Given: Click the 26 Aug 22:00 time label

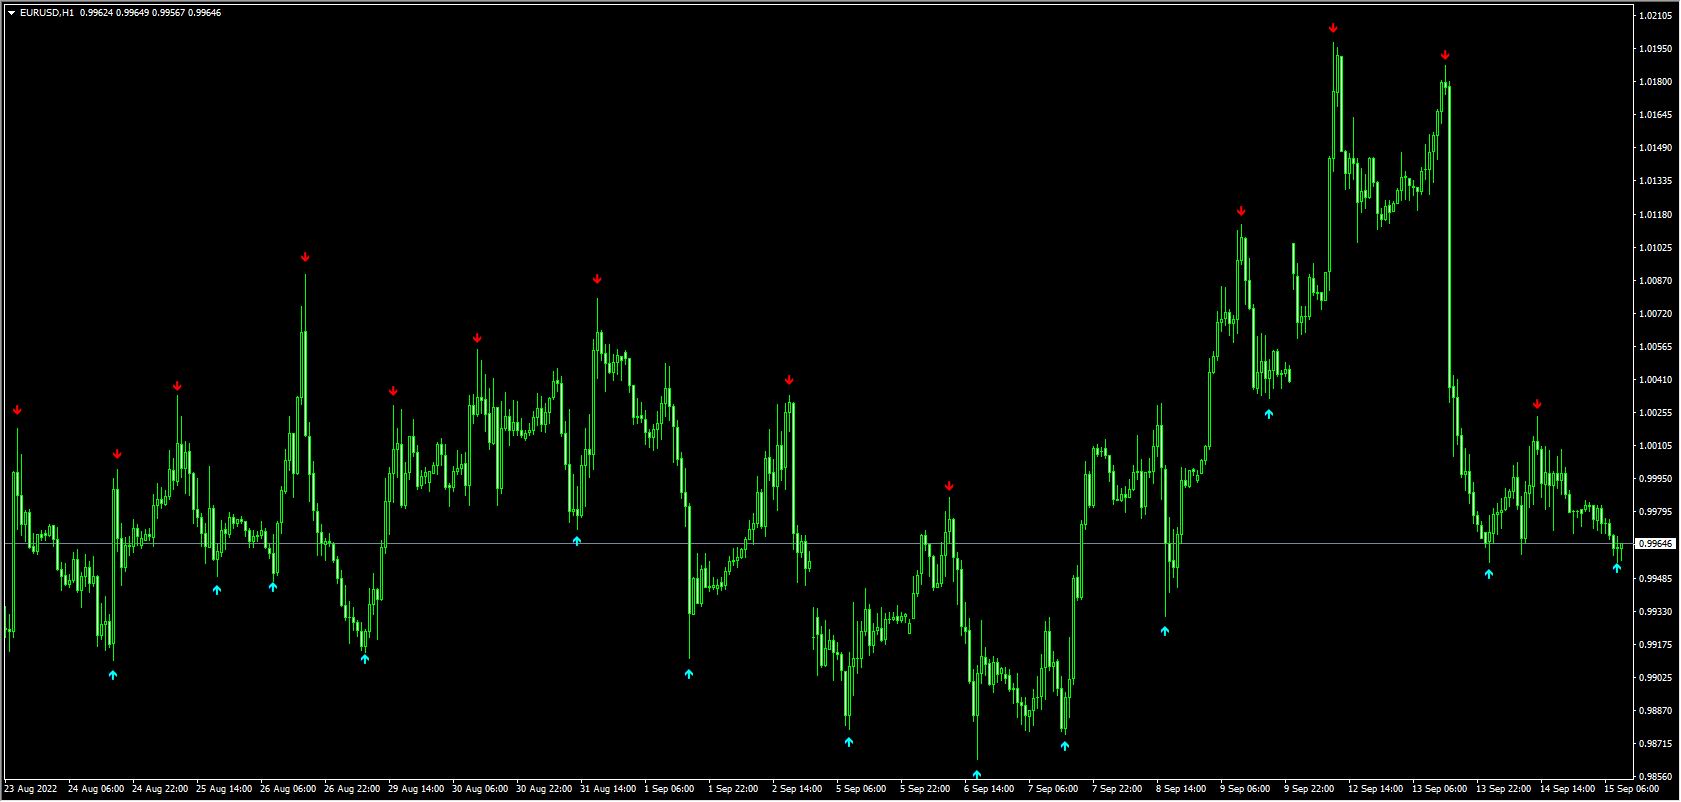Looking at the screenshot, I should coord(352,789).
